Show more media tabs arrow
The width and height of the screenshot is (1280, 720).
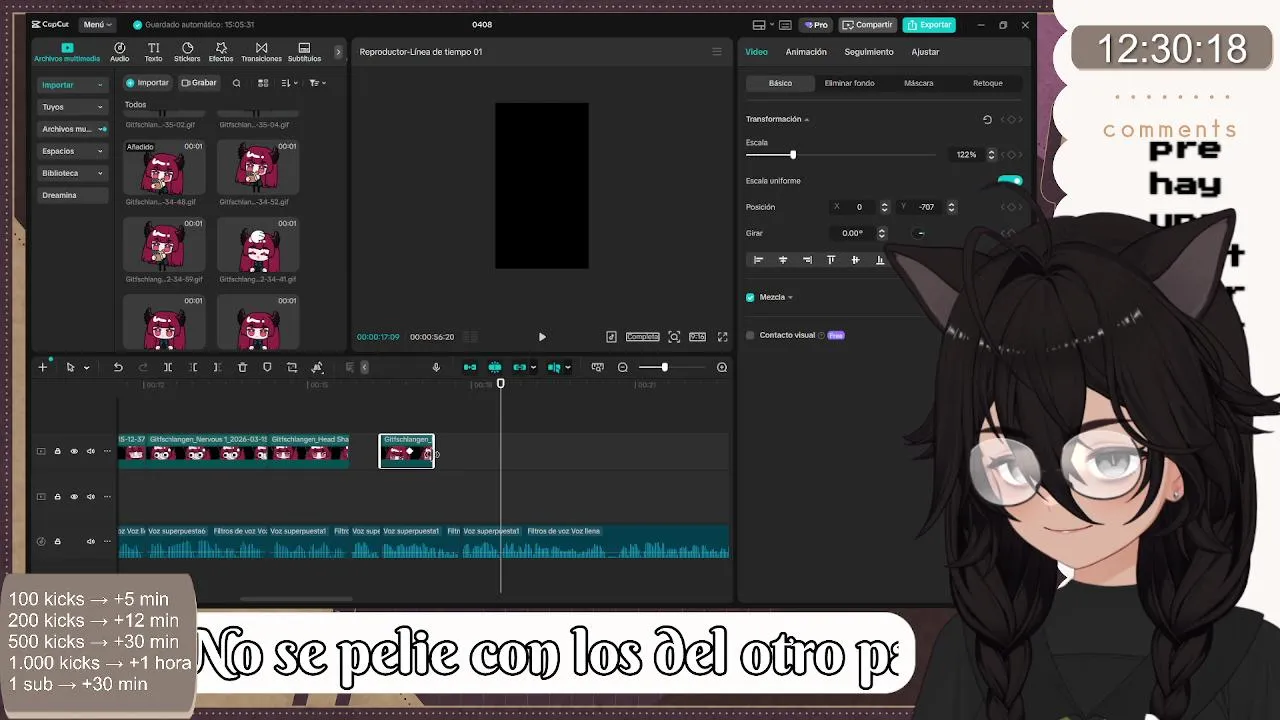(338, 52)
